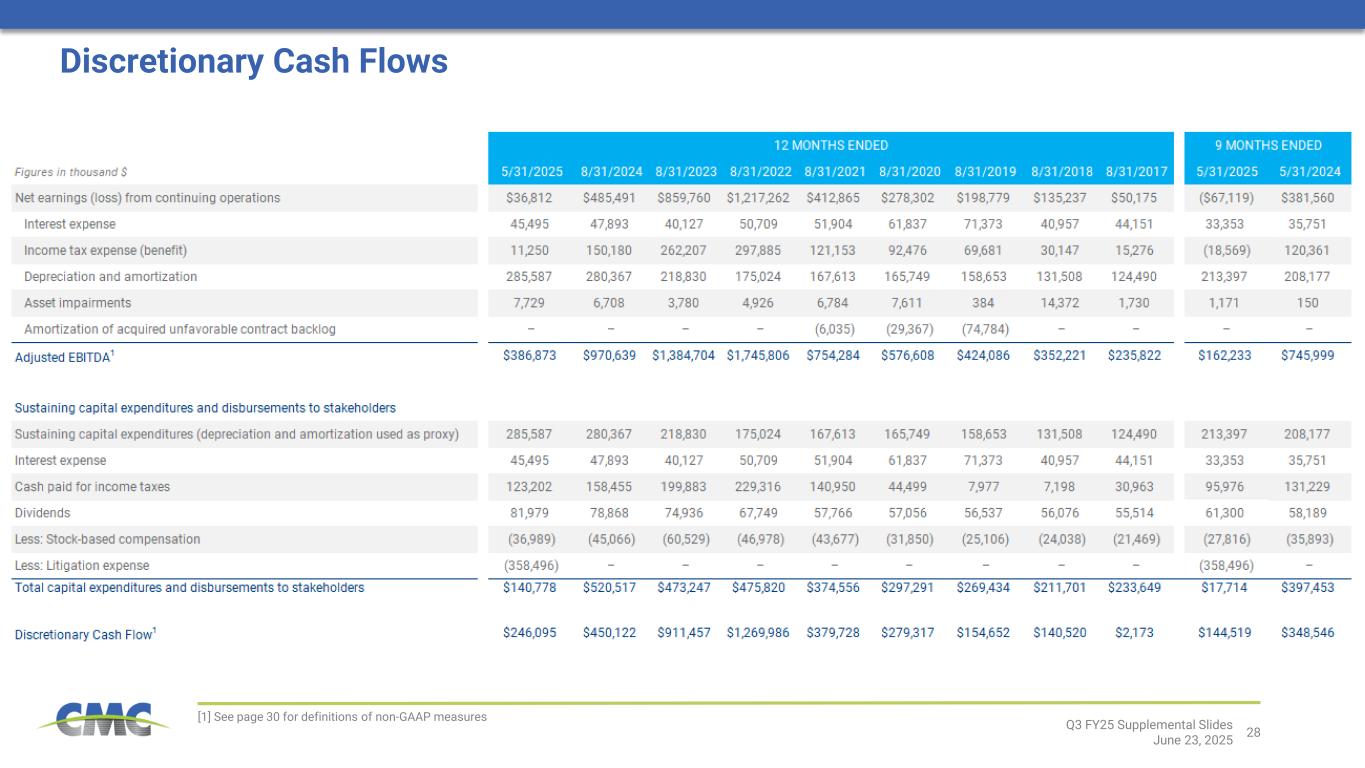Click 'Income tax expense (benefit)' row label
The width and height of the screenshot is (1365, 768).
(106, 250)
